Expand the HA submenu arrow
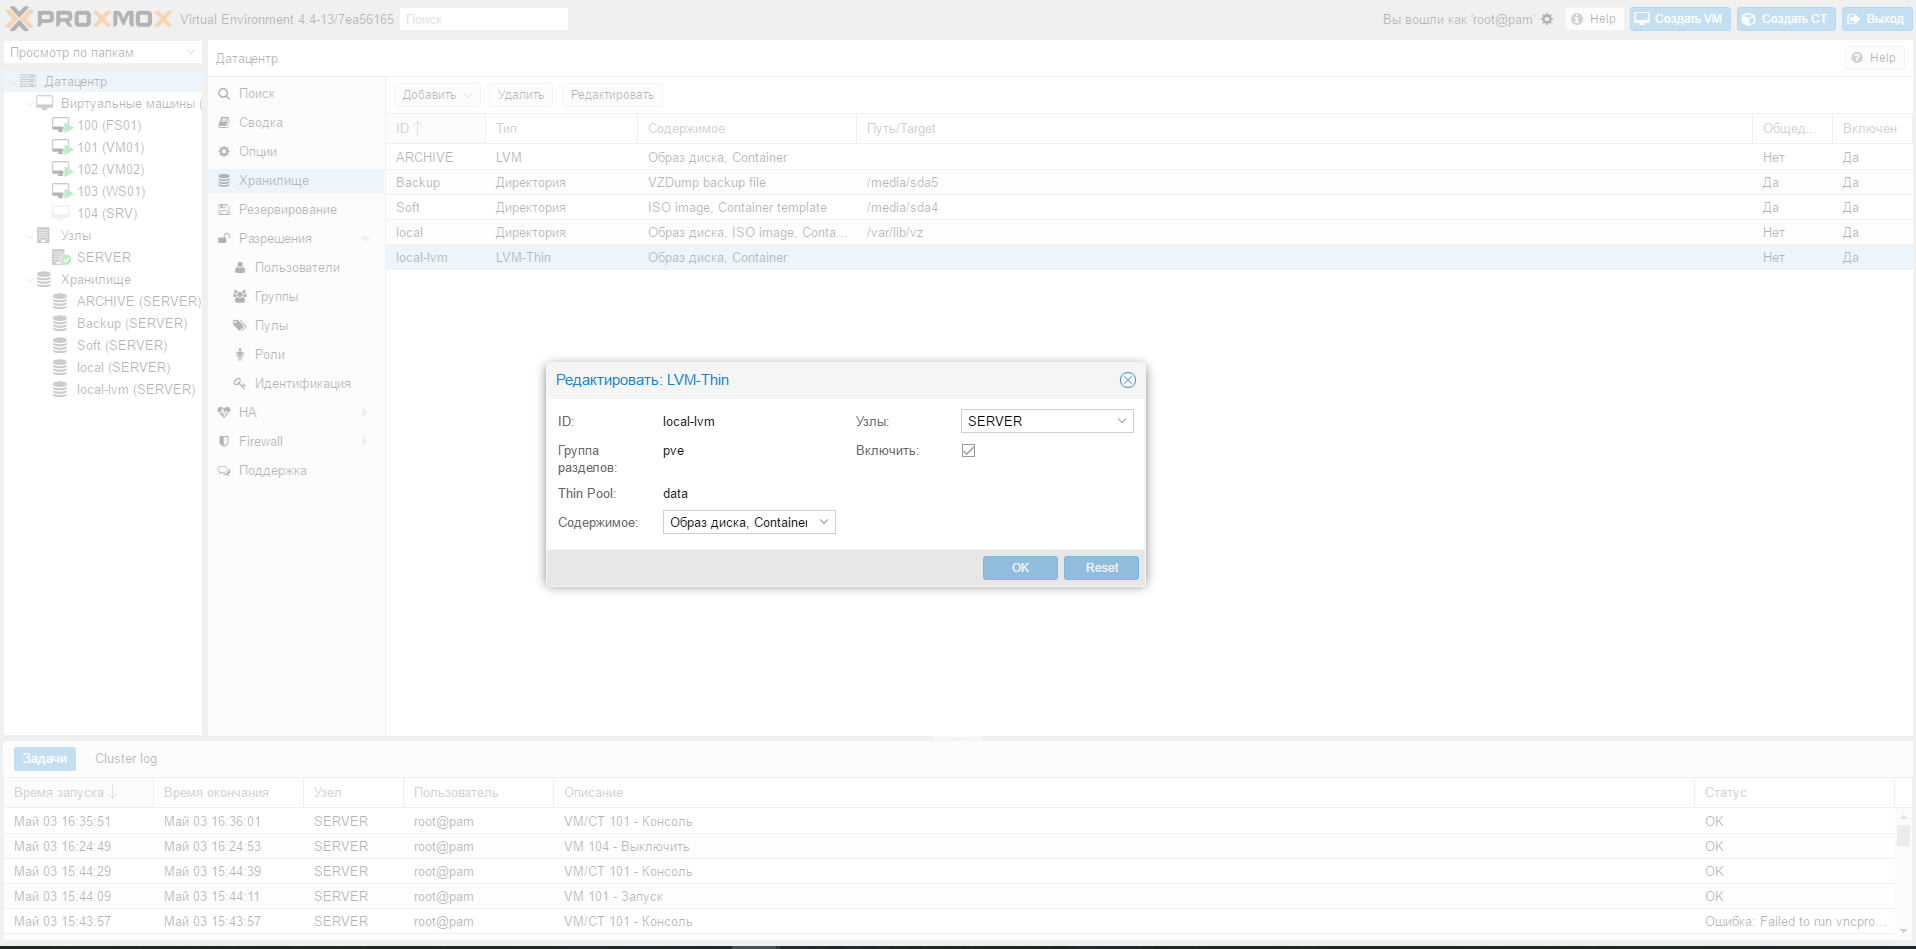 tap(365, 412)
